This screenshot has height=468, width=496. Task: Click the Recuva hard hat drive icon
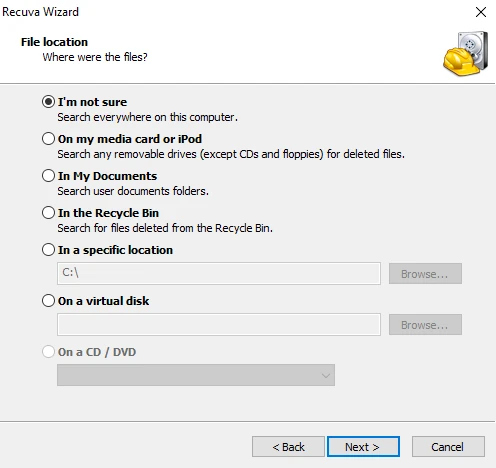pos(466,53)
